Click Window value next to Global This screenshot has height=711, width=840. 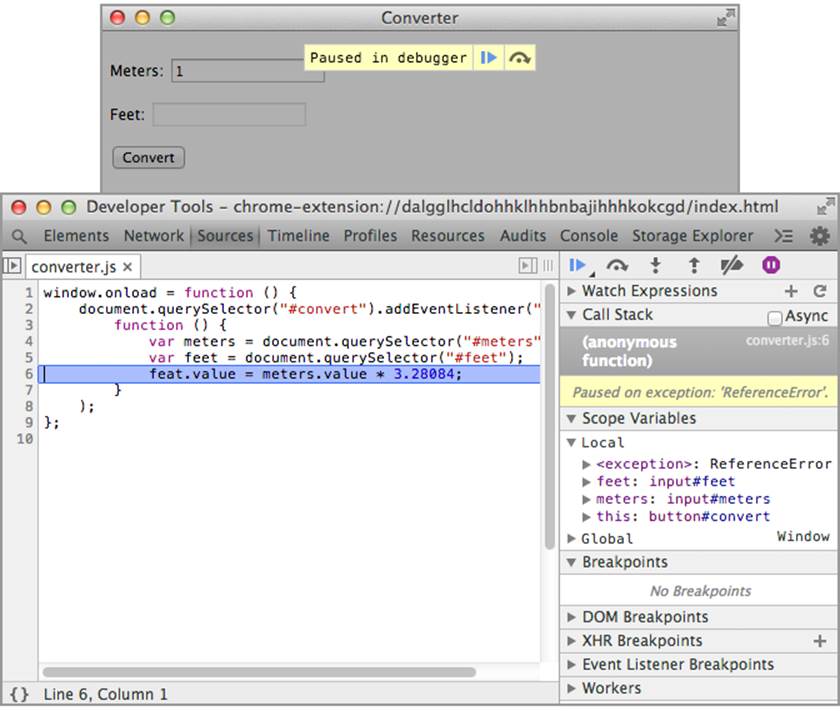point(803,536)
